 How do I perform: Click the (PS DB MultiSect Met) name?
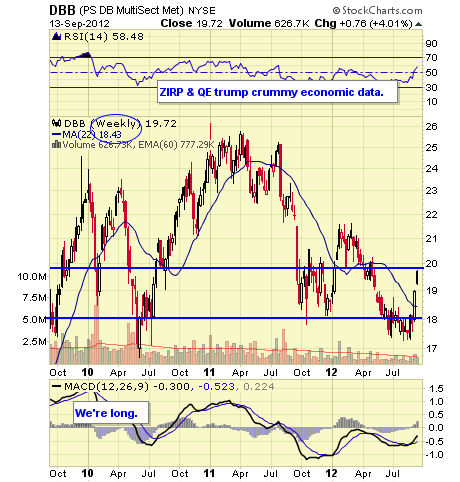click(x=132, y=11)
